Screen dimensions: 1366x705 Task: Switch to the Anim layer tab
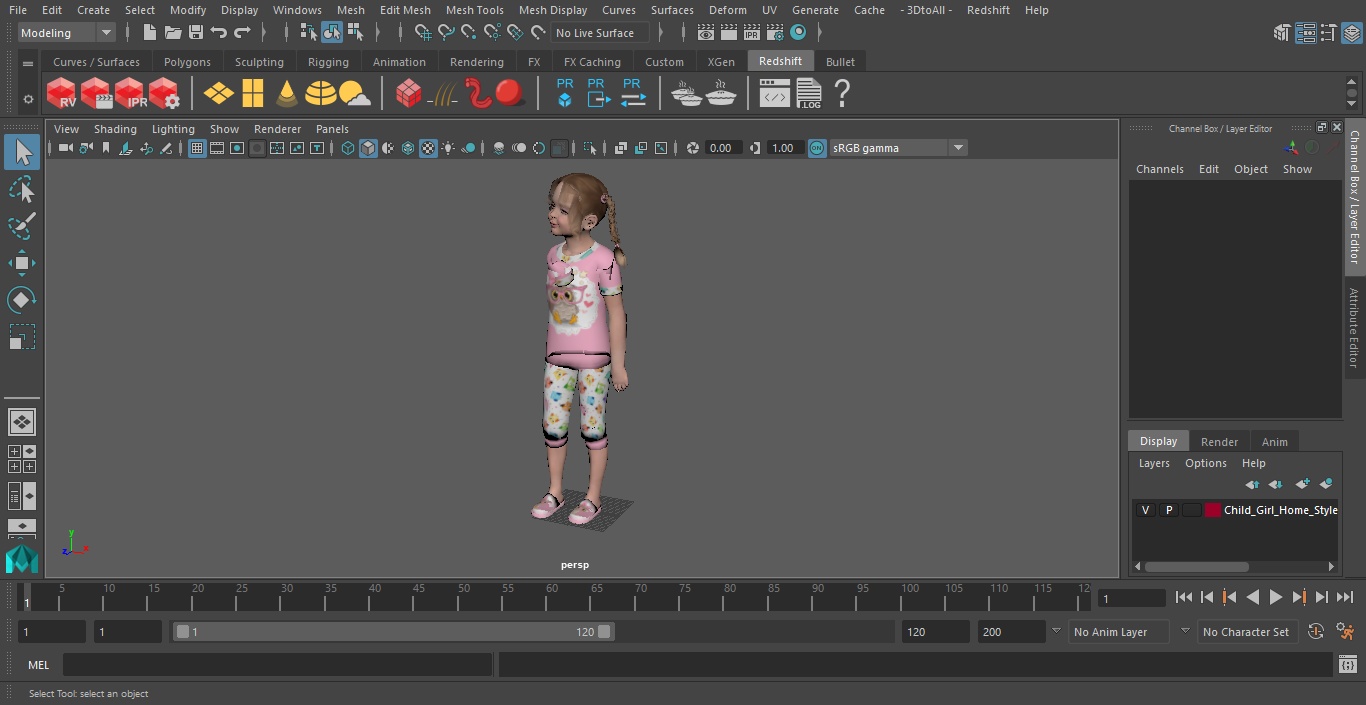(1274, 441)
